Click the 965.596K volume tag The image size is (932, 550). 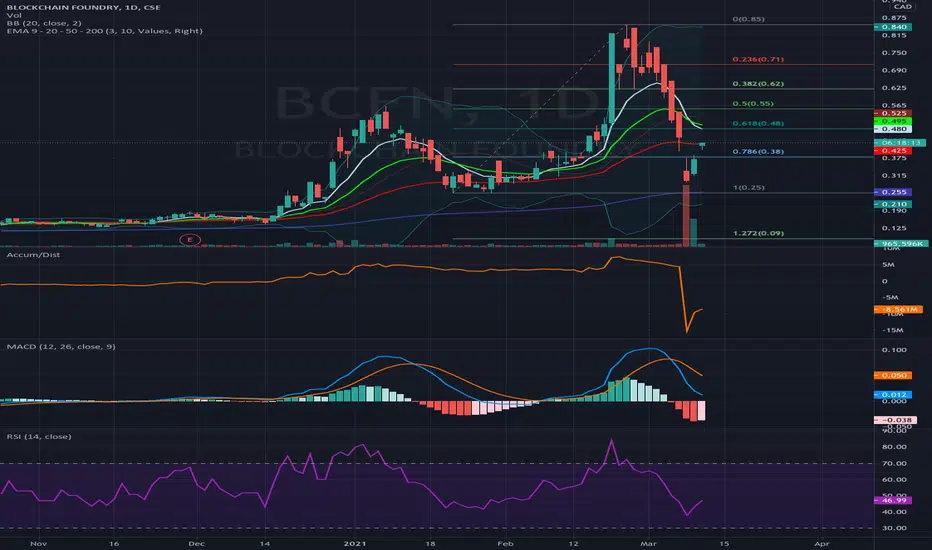pos(901,244)
